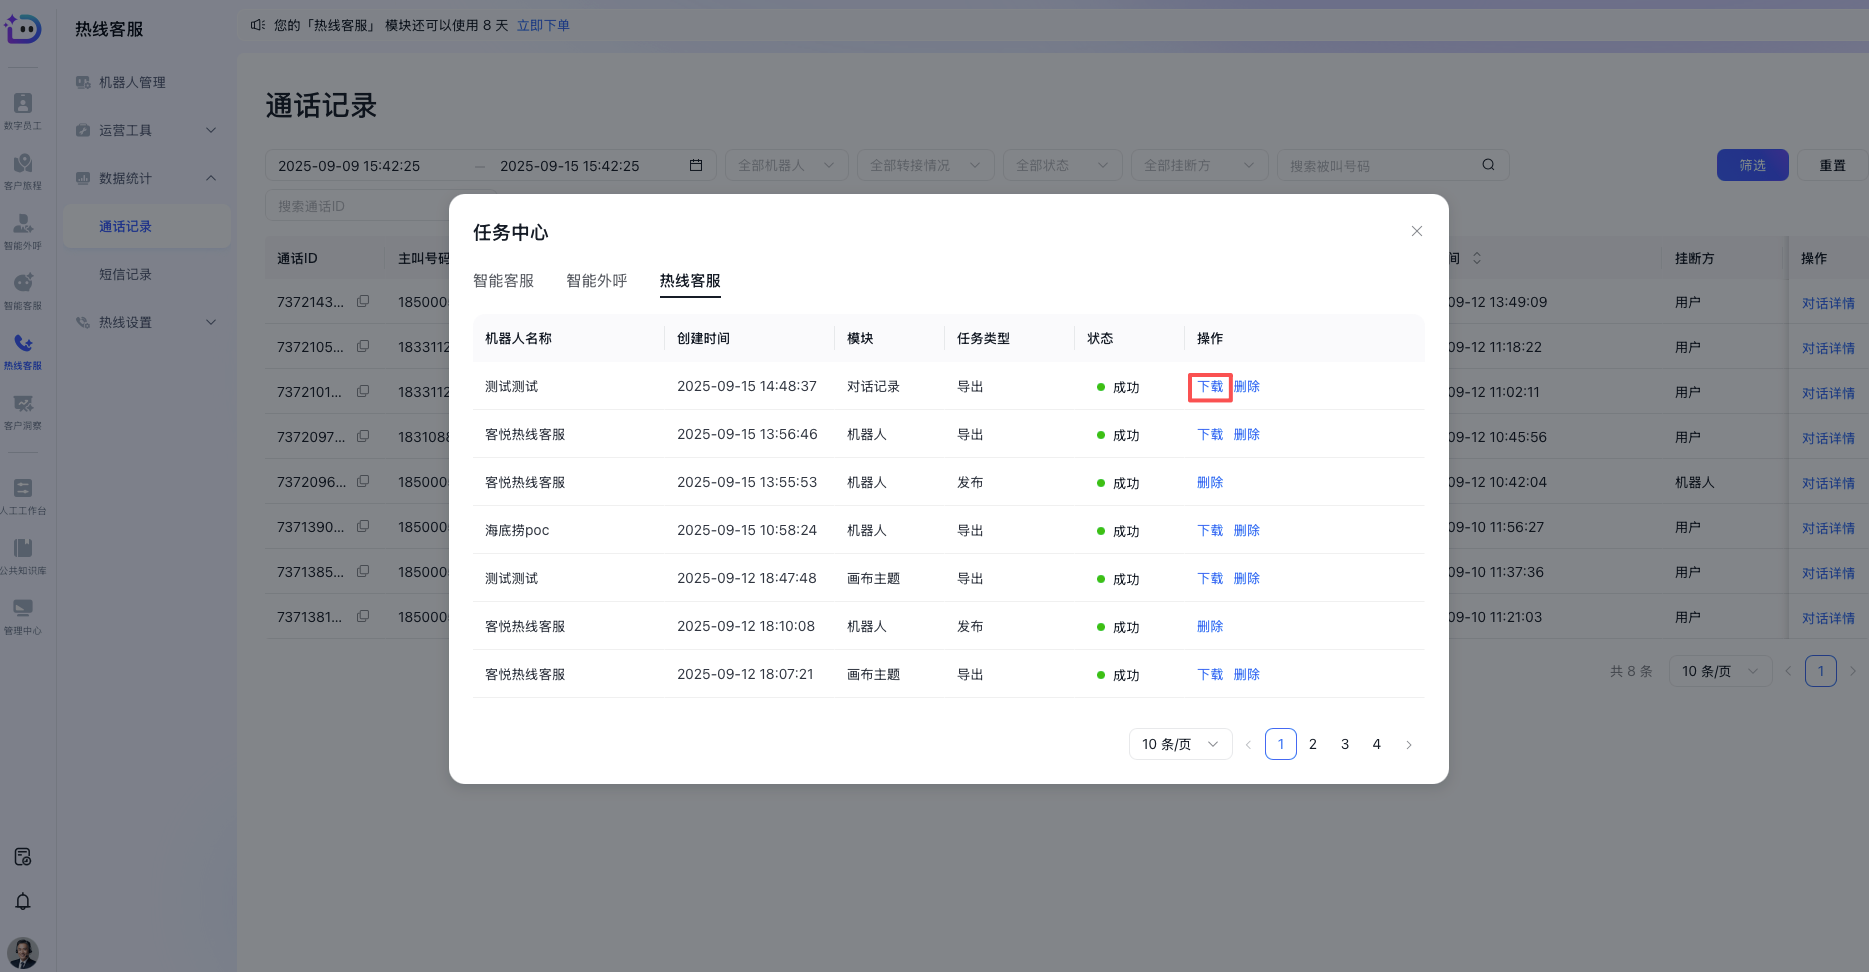The height and width of the screenshot is (972, 1869).
Task: Download the 测试测试 对话记录 export
Action: [x=1209, y=386]
